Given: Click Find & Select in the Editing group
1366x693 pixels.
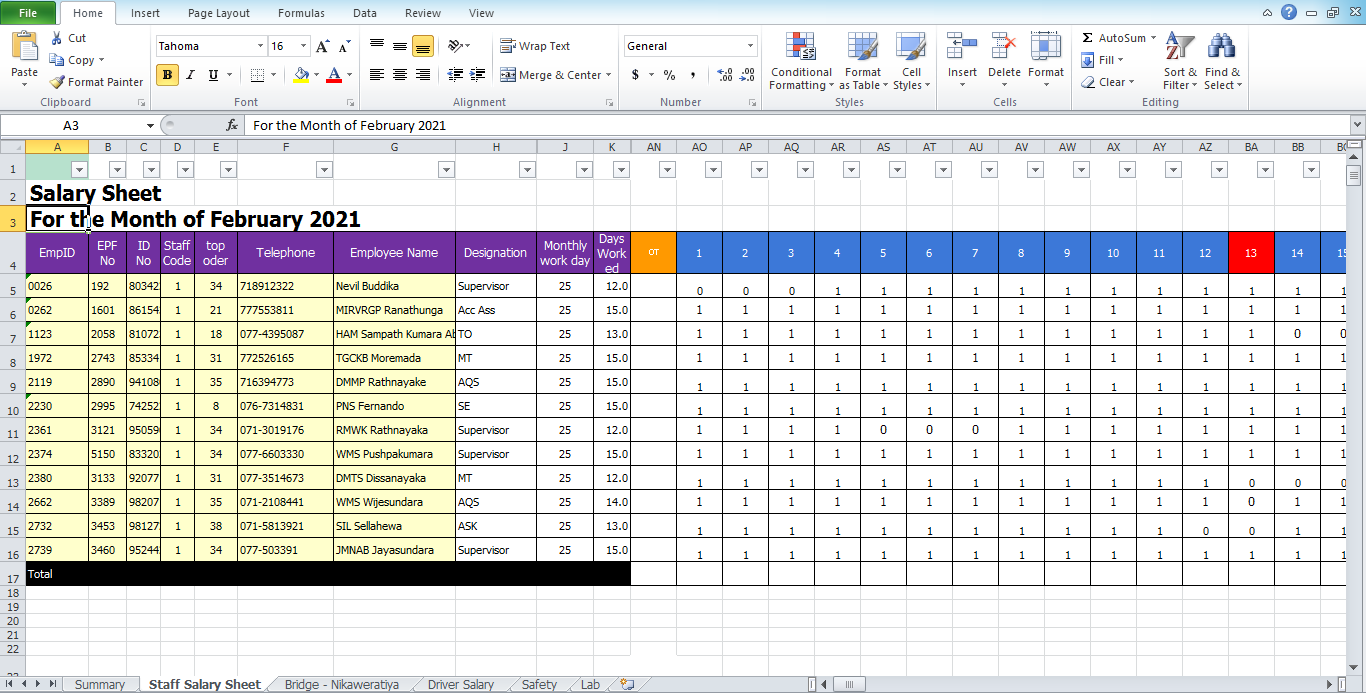Looking at the screenshot, I should click(1223, 60).
